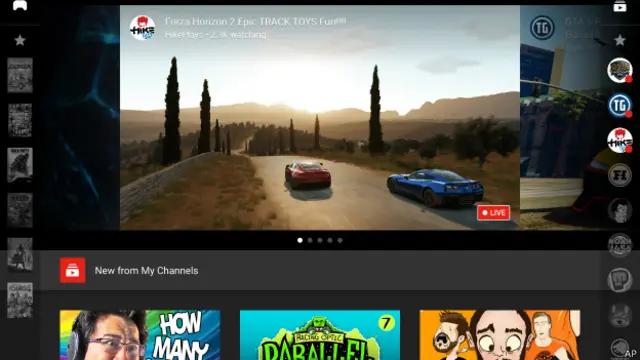The width and height of the screenshot is (640, 360).
Task: Open the HikePlays avatar on the featured video
Action: click(142, 28)
